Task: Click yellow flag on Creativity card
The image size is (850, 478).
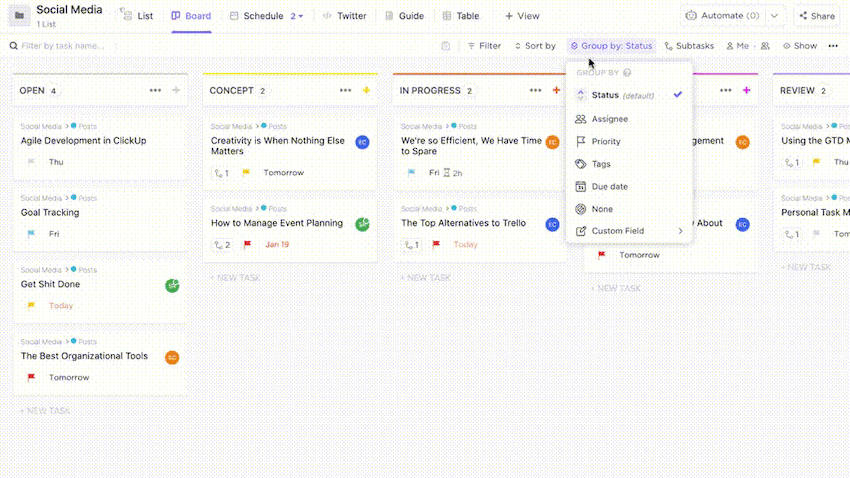Action: pyautogui.click(x=246, y=172)
